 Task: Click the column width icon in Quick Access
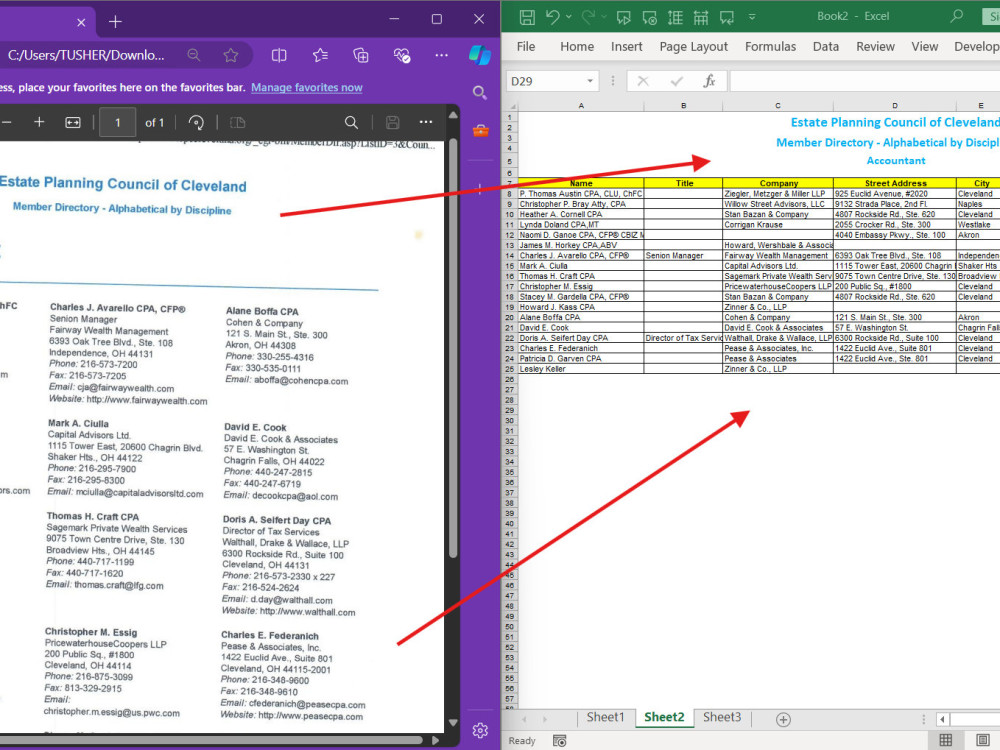point(700,18)
